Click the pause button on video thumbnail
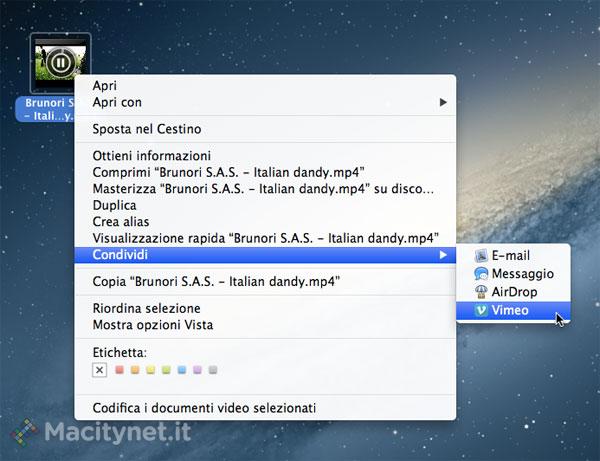600x461 pixels. pyautogui.click(x=60, y=62)
